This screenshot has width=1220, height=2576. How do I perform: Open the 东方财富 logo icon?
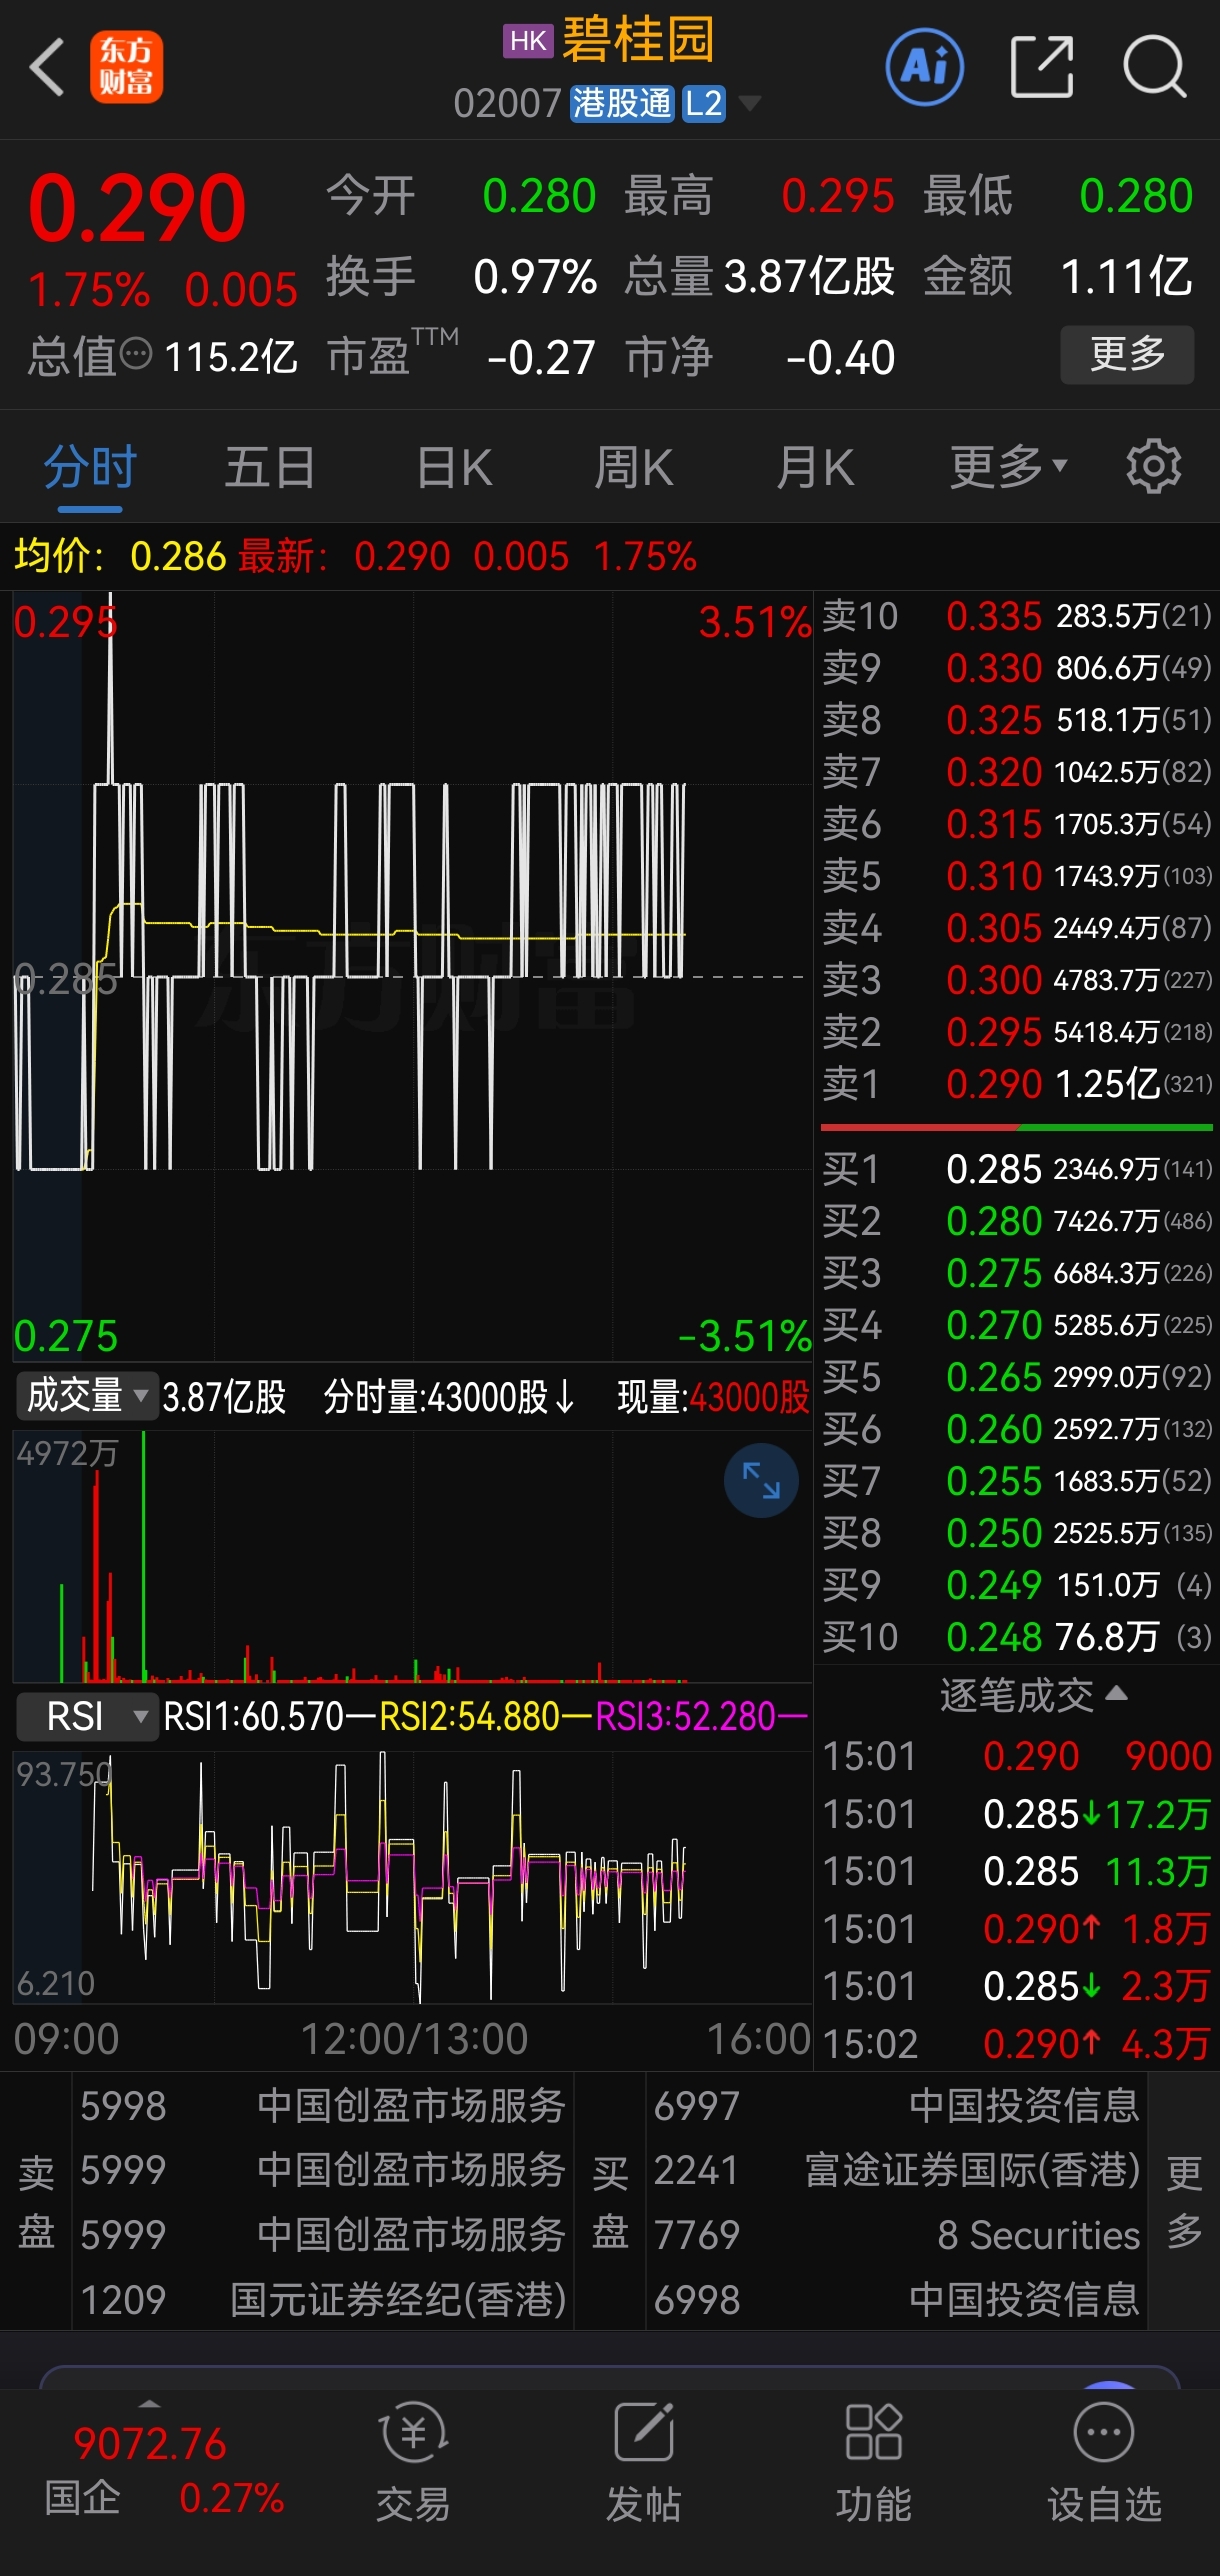pos(126,68)
